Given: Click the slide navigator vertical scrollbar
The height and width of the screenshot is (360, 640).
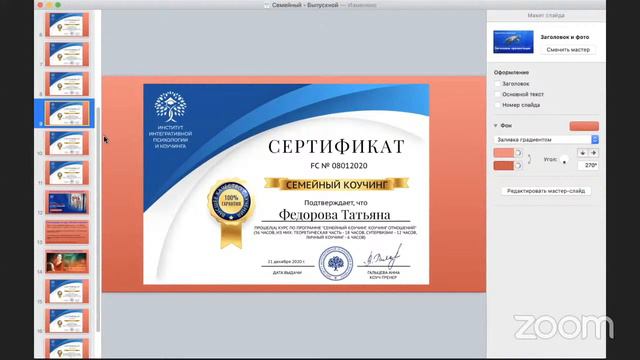Looking at the screenshot, I should coord(98,220).
